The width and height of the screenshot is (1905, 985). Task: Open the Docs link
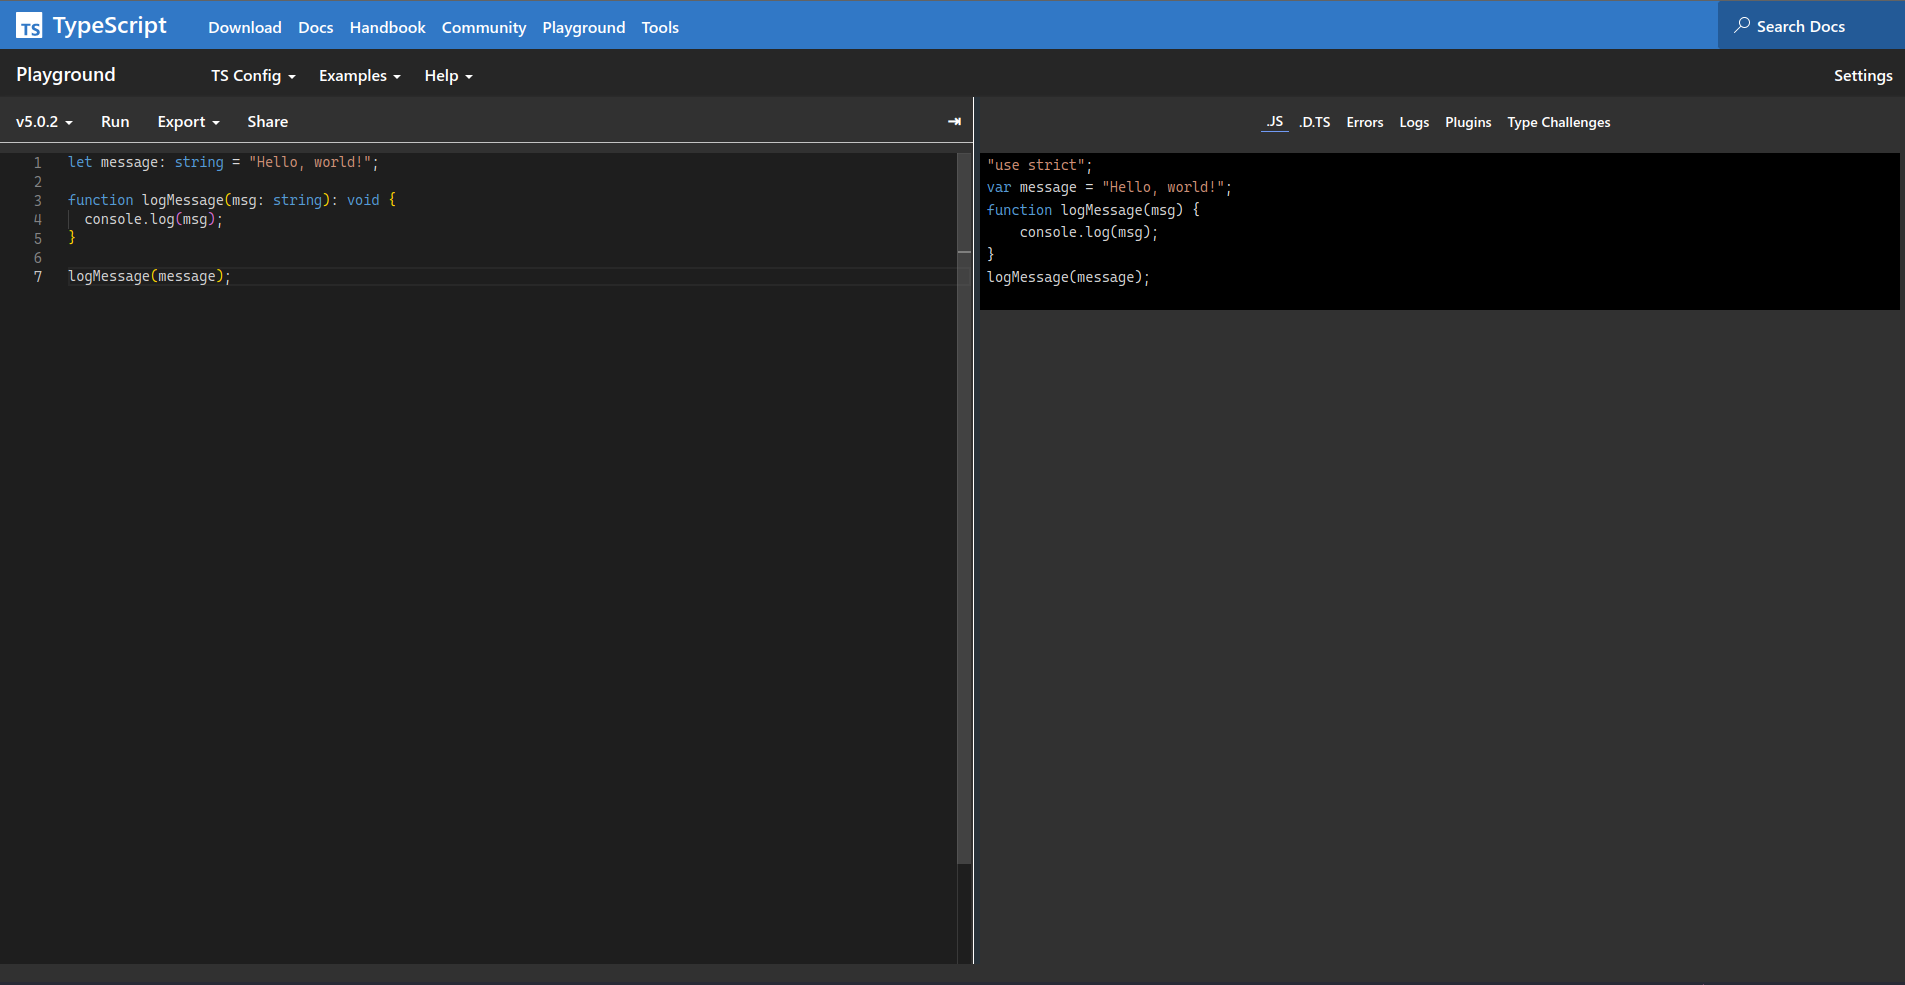316,28
